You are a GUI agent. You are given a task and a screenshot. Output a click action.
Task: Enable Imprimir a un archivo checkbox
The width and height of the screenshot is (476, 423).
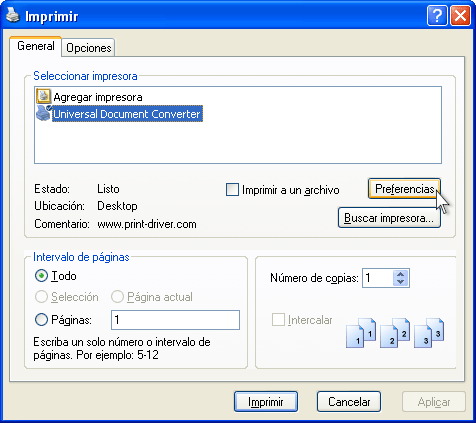232,190
